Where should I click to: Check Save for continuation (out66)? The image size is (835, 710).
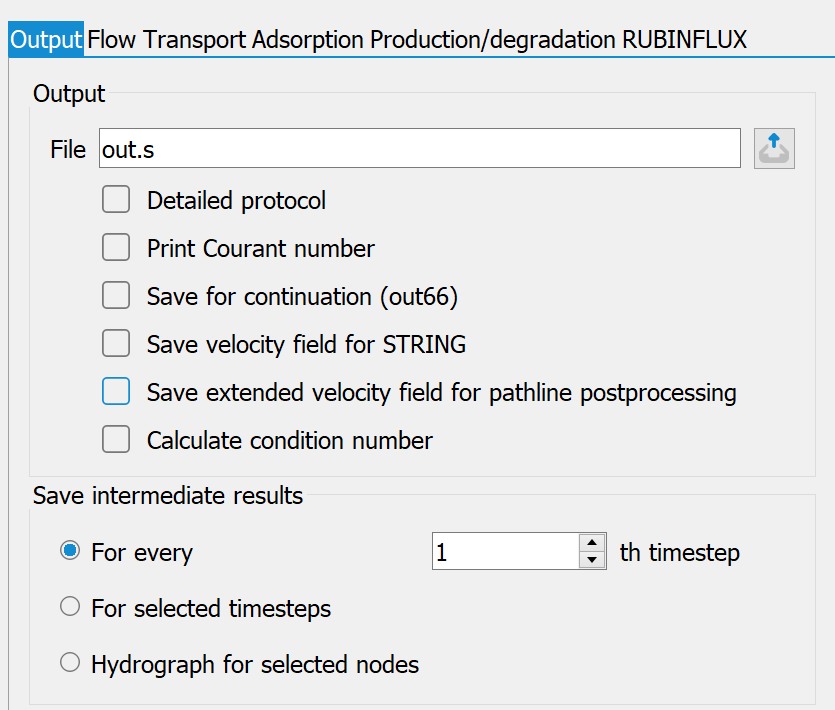(x=116, y=295)
